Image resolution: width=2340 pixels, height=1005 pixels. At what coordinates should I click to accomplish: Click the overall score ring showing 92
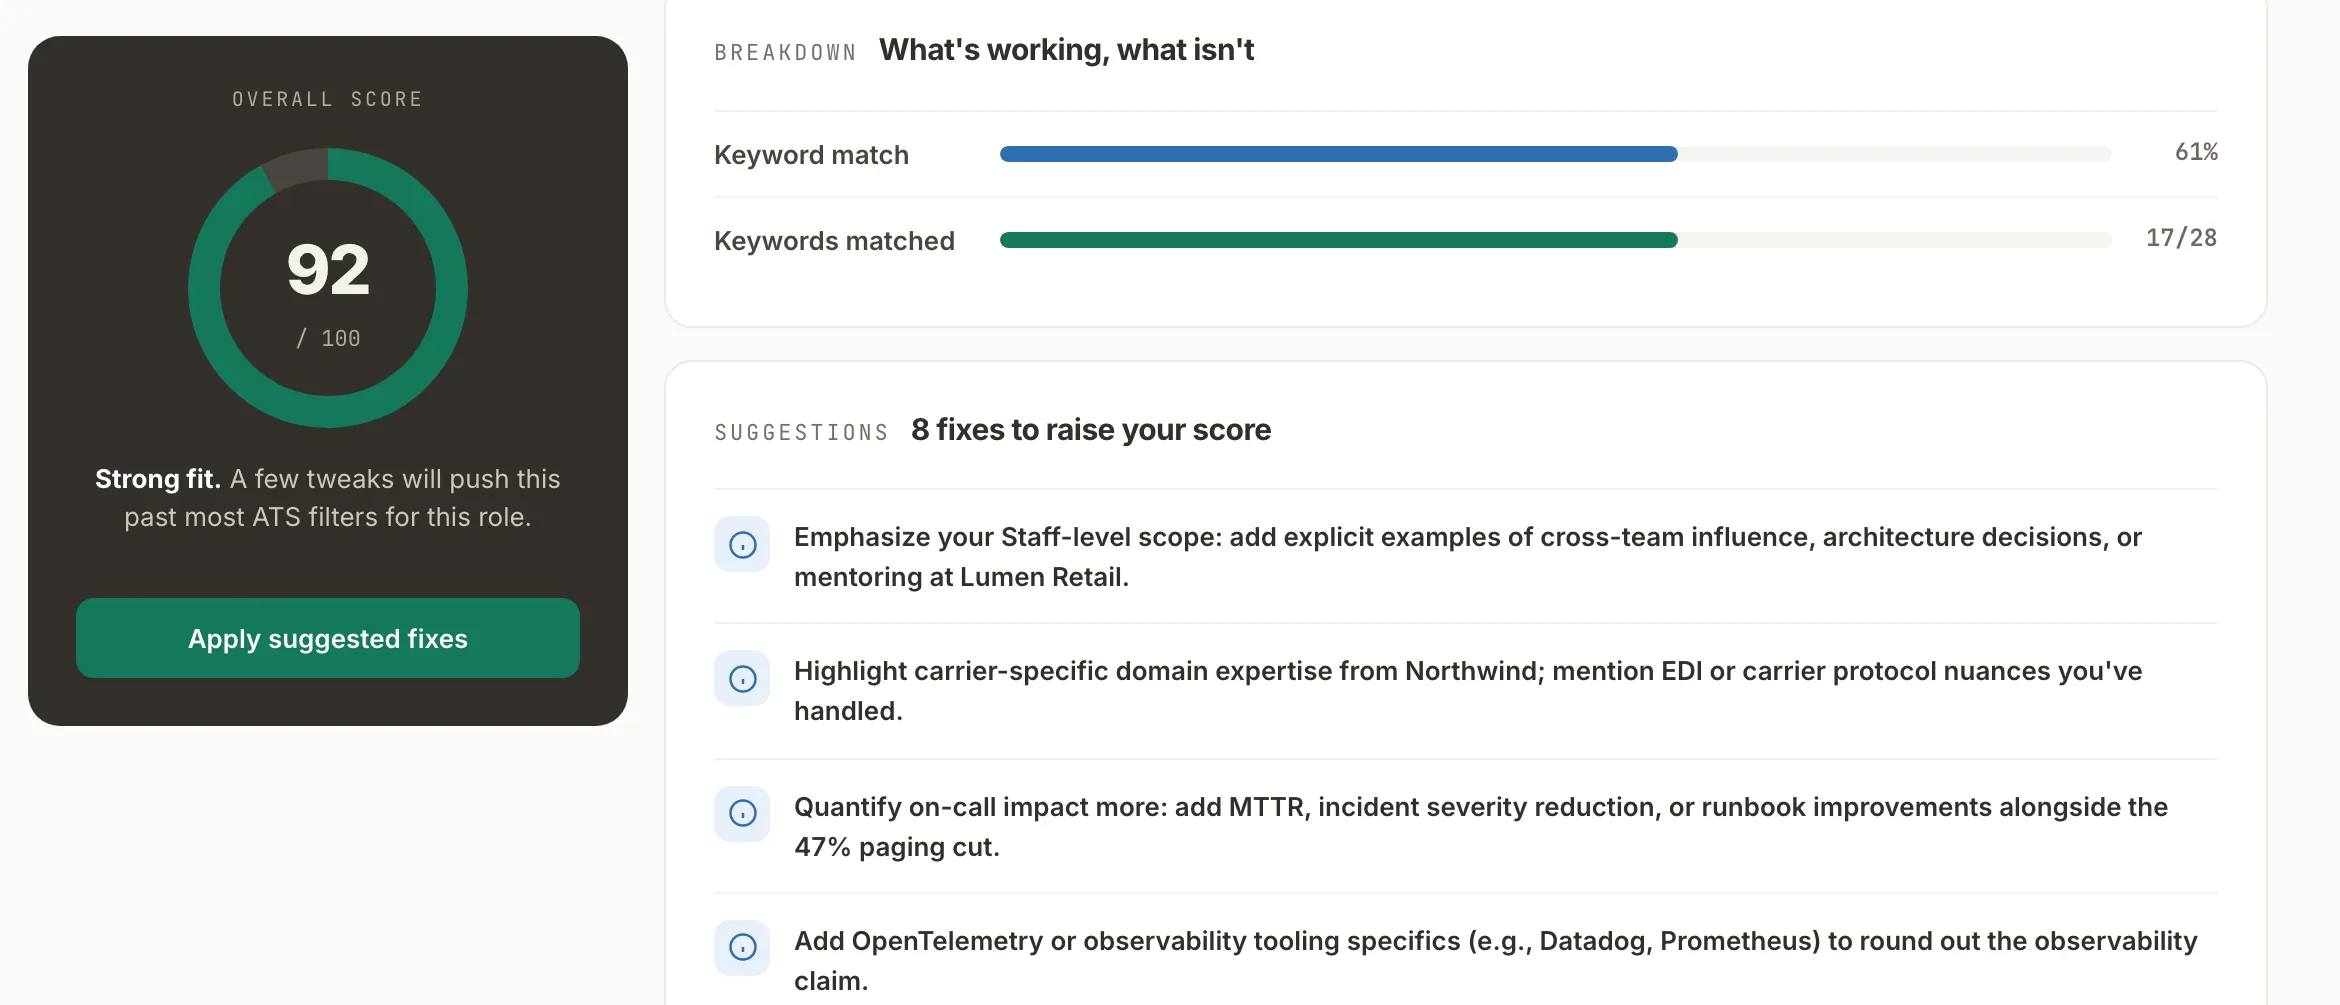coord(328,288)
